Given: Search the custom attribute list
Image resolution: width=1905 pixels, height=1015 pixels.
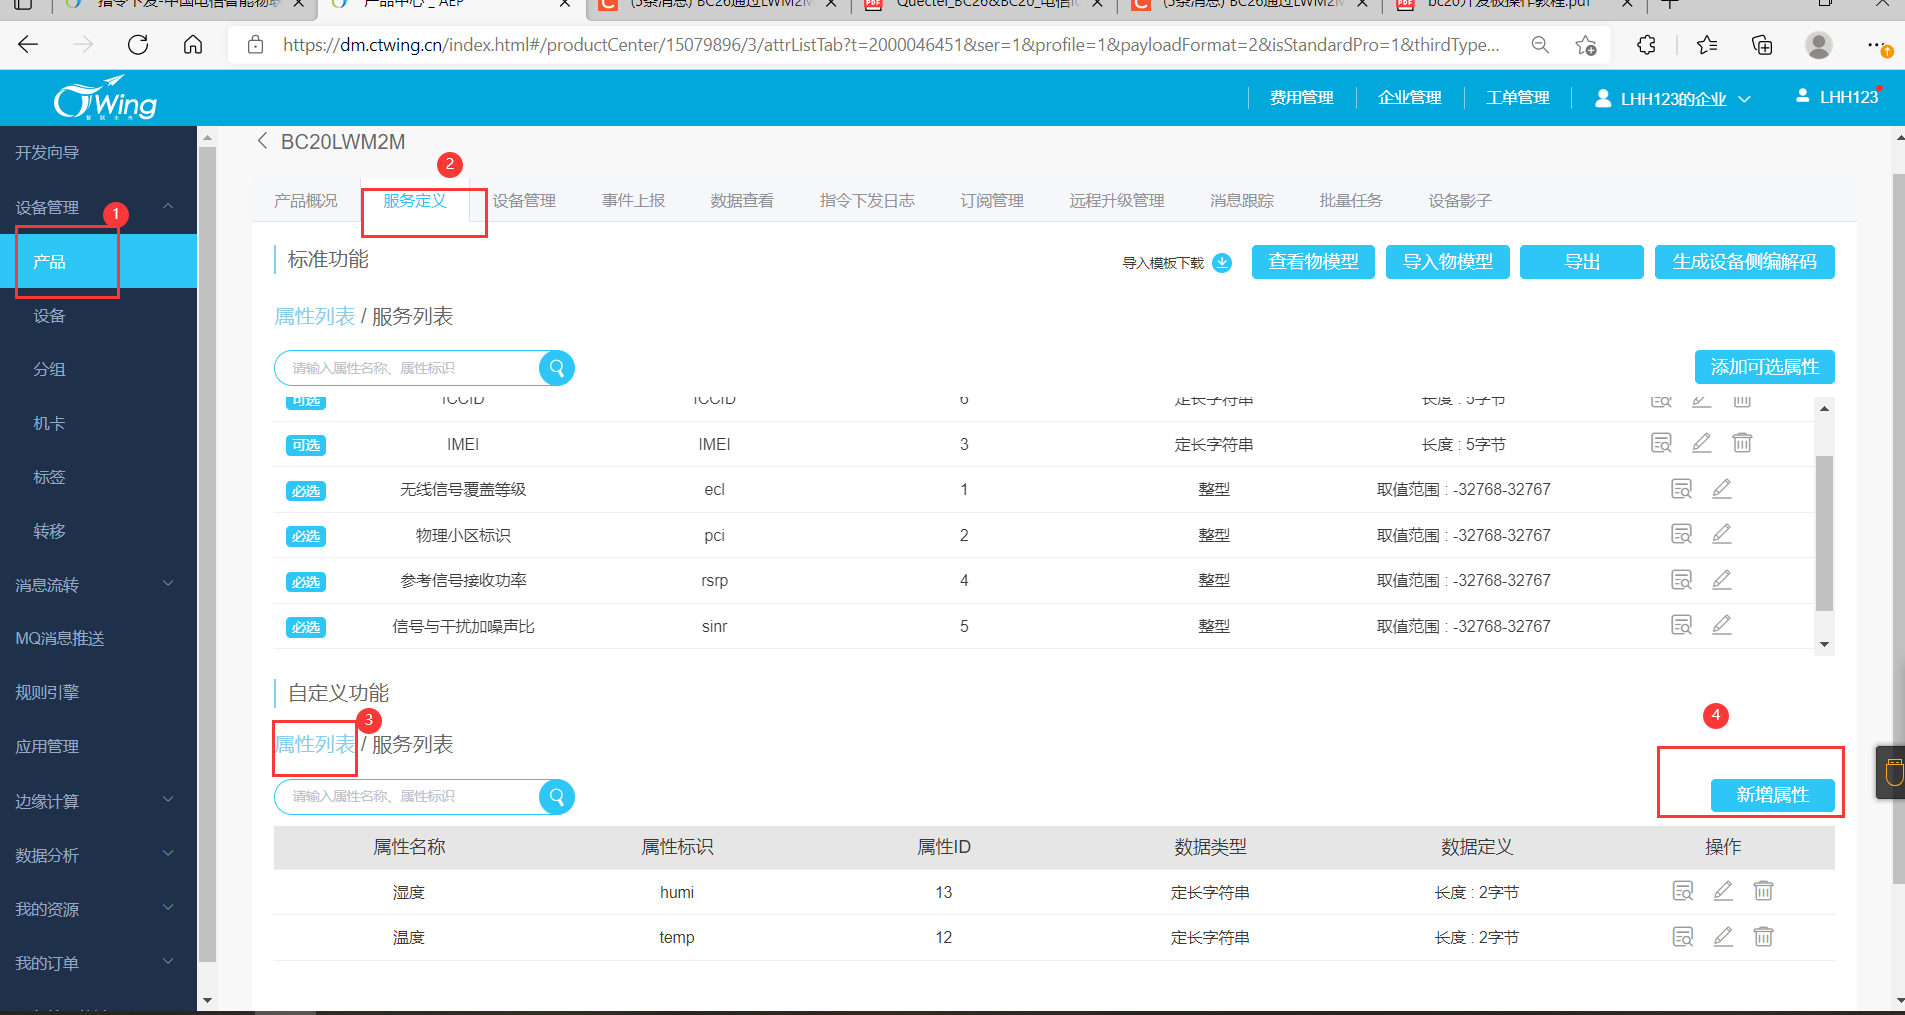Looking at the screenshot, I should point(557,797).
